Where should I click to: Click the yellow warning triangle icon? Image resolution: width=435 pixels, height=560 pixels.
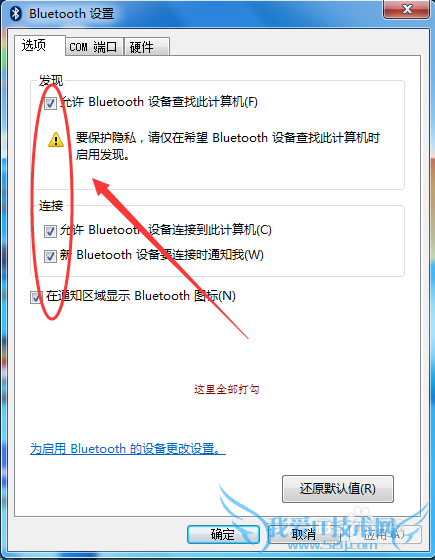pyautogui.click(x=56, y=140)
